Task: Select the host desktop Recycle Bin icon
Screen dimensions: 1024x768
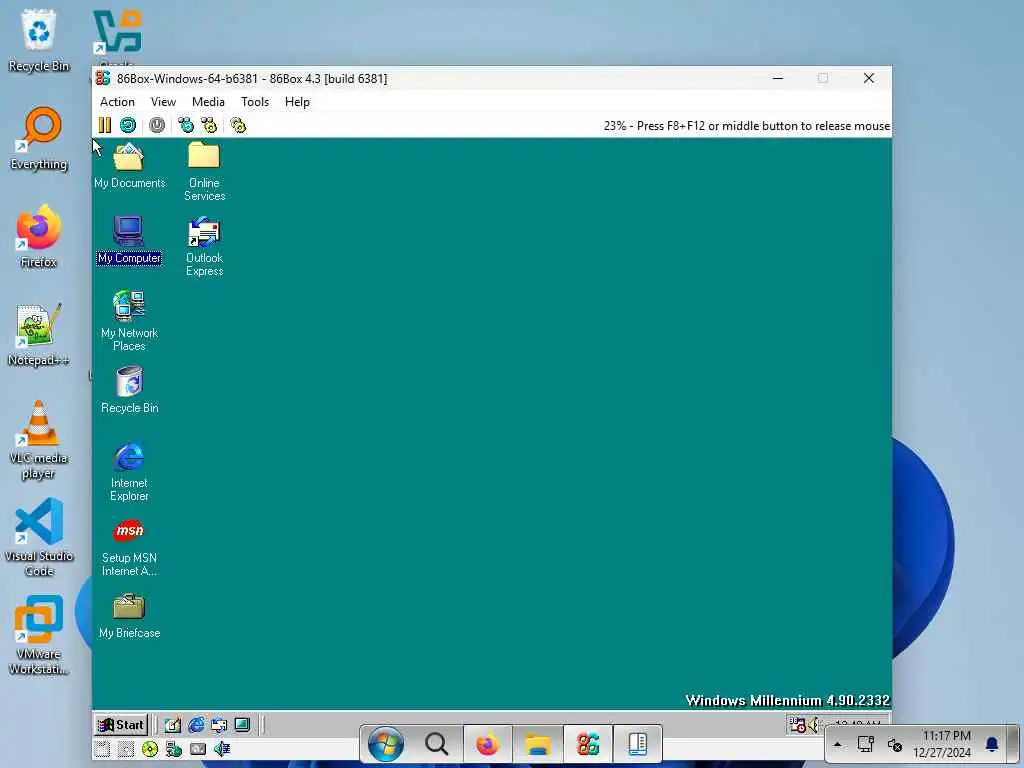Action: pos(39,40)
